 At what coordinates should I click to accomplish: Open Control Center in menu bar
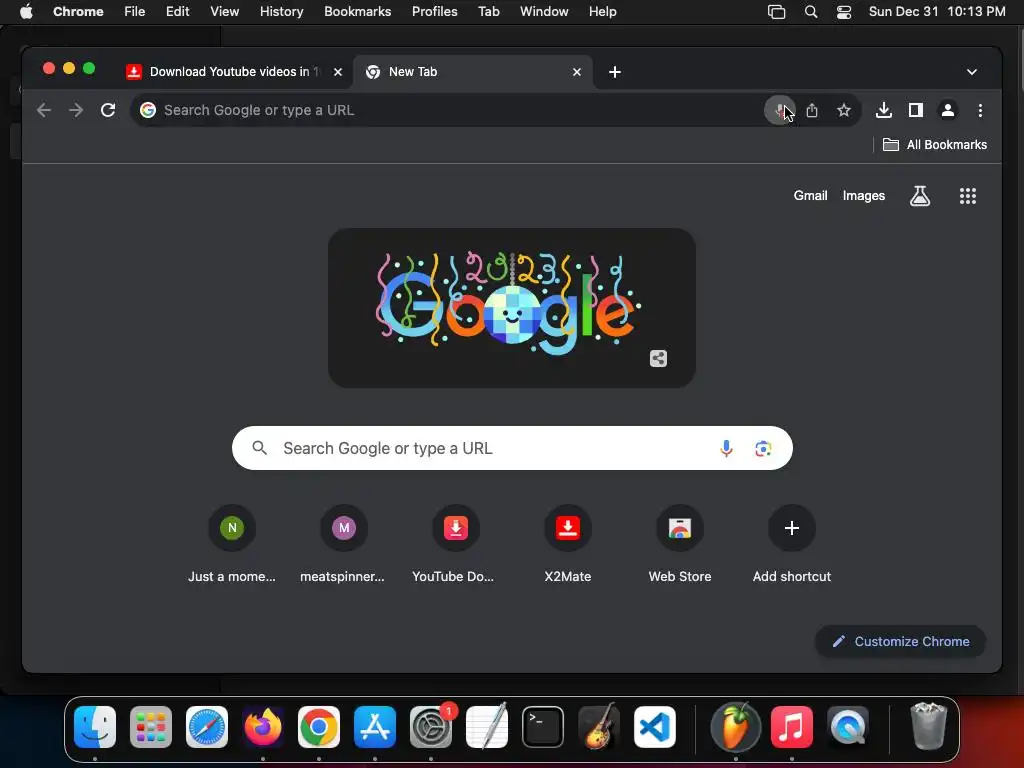(x=844, y=12)
